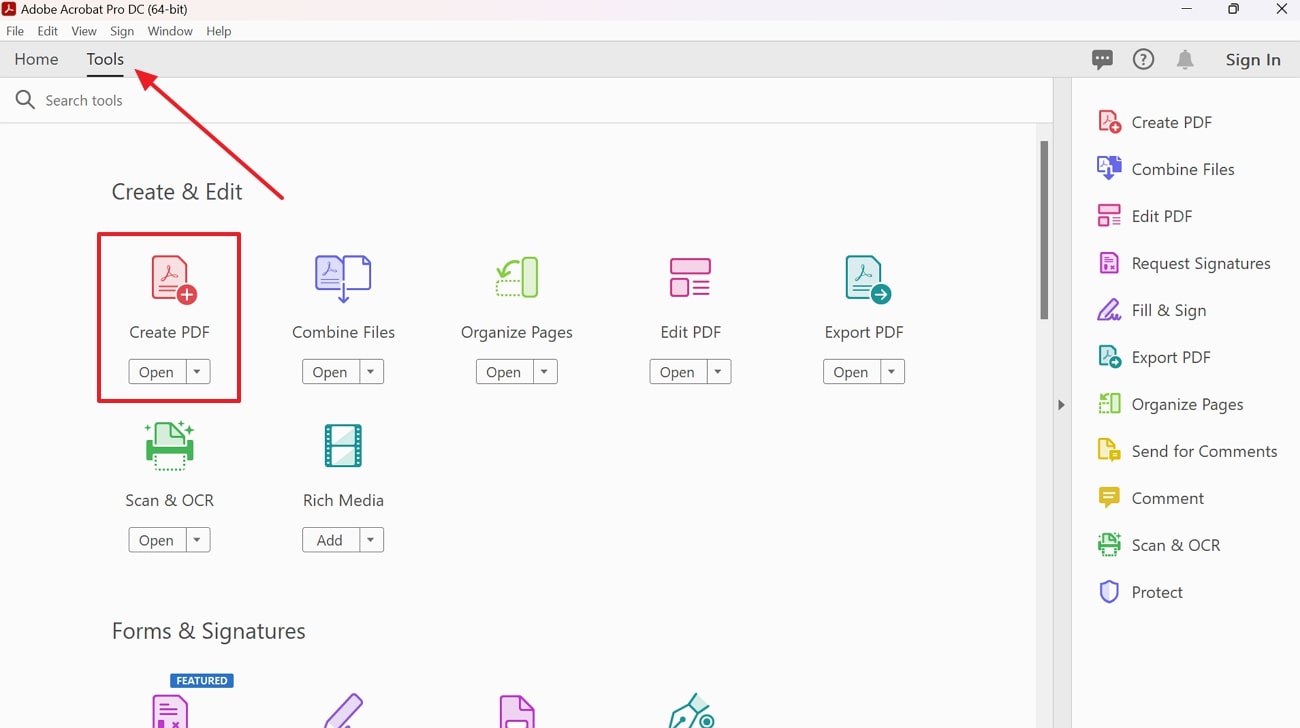Select Edit PDF icon in right sidebar
The image size is (1300, 728).
[x=1109, y=216]
